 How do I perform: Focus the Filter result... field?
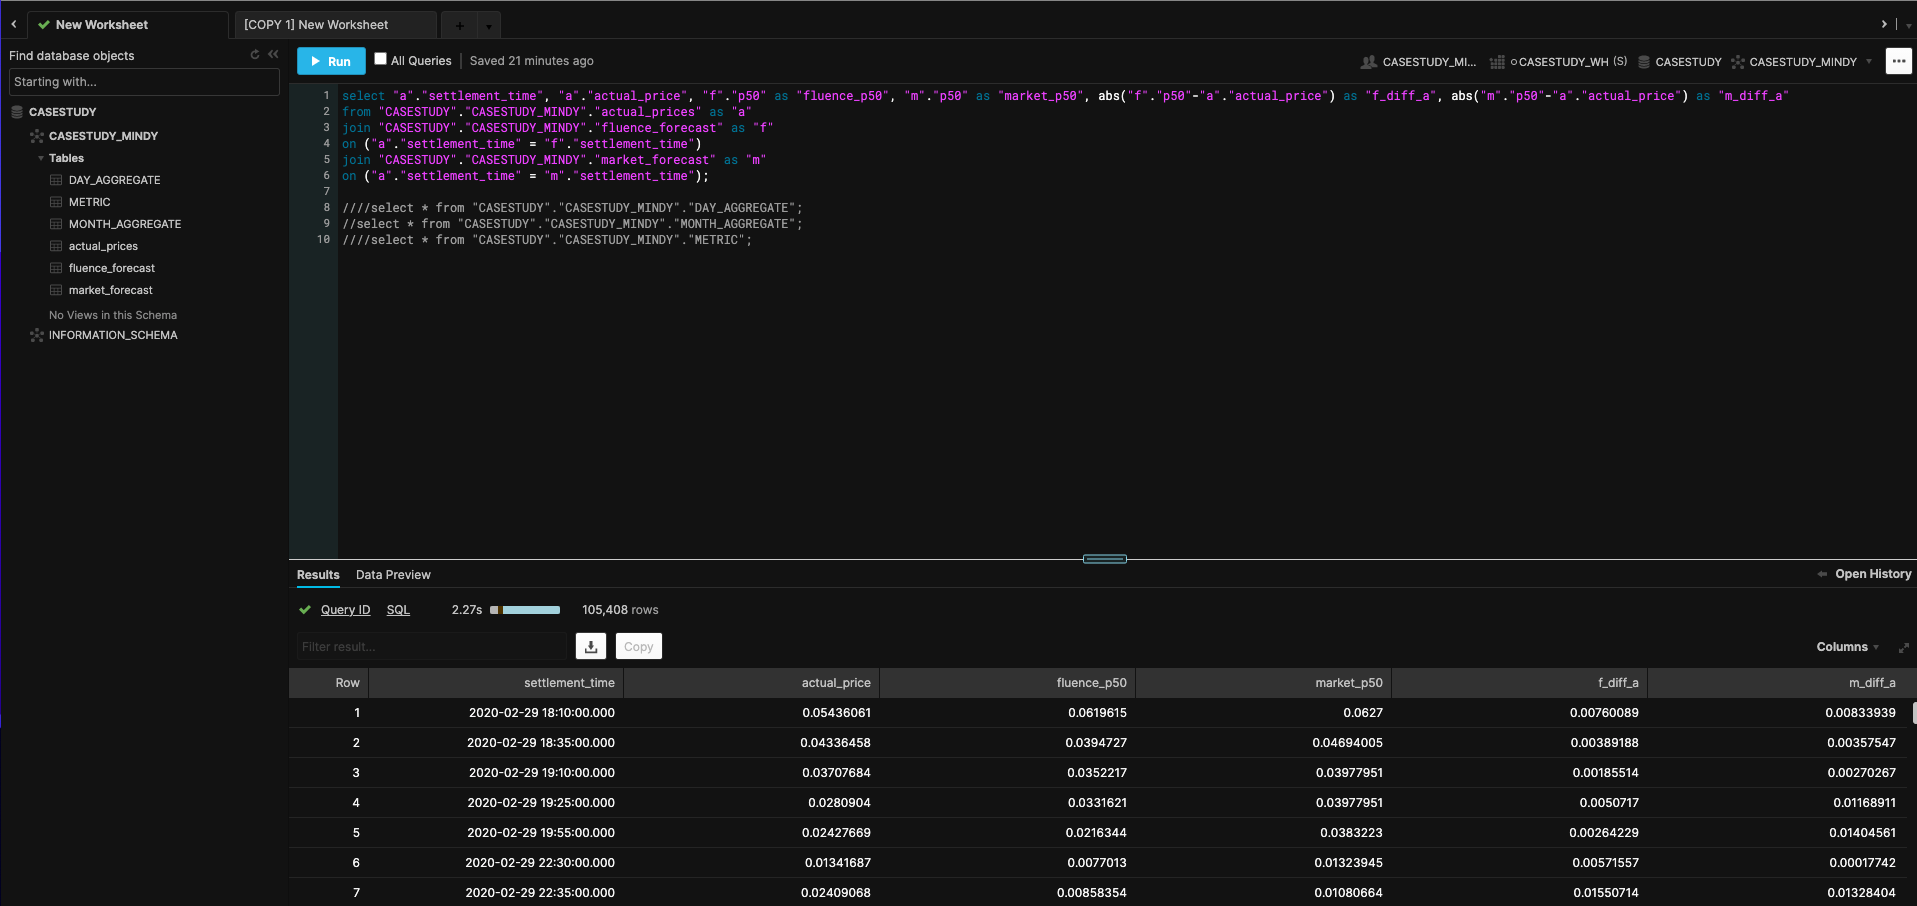[x=431, y=646]
